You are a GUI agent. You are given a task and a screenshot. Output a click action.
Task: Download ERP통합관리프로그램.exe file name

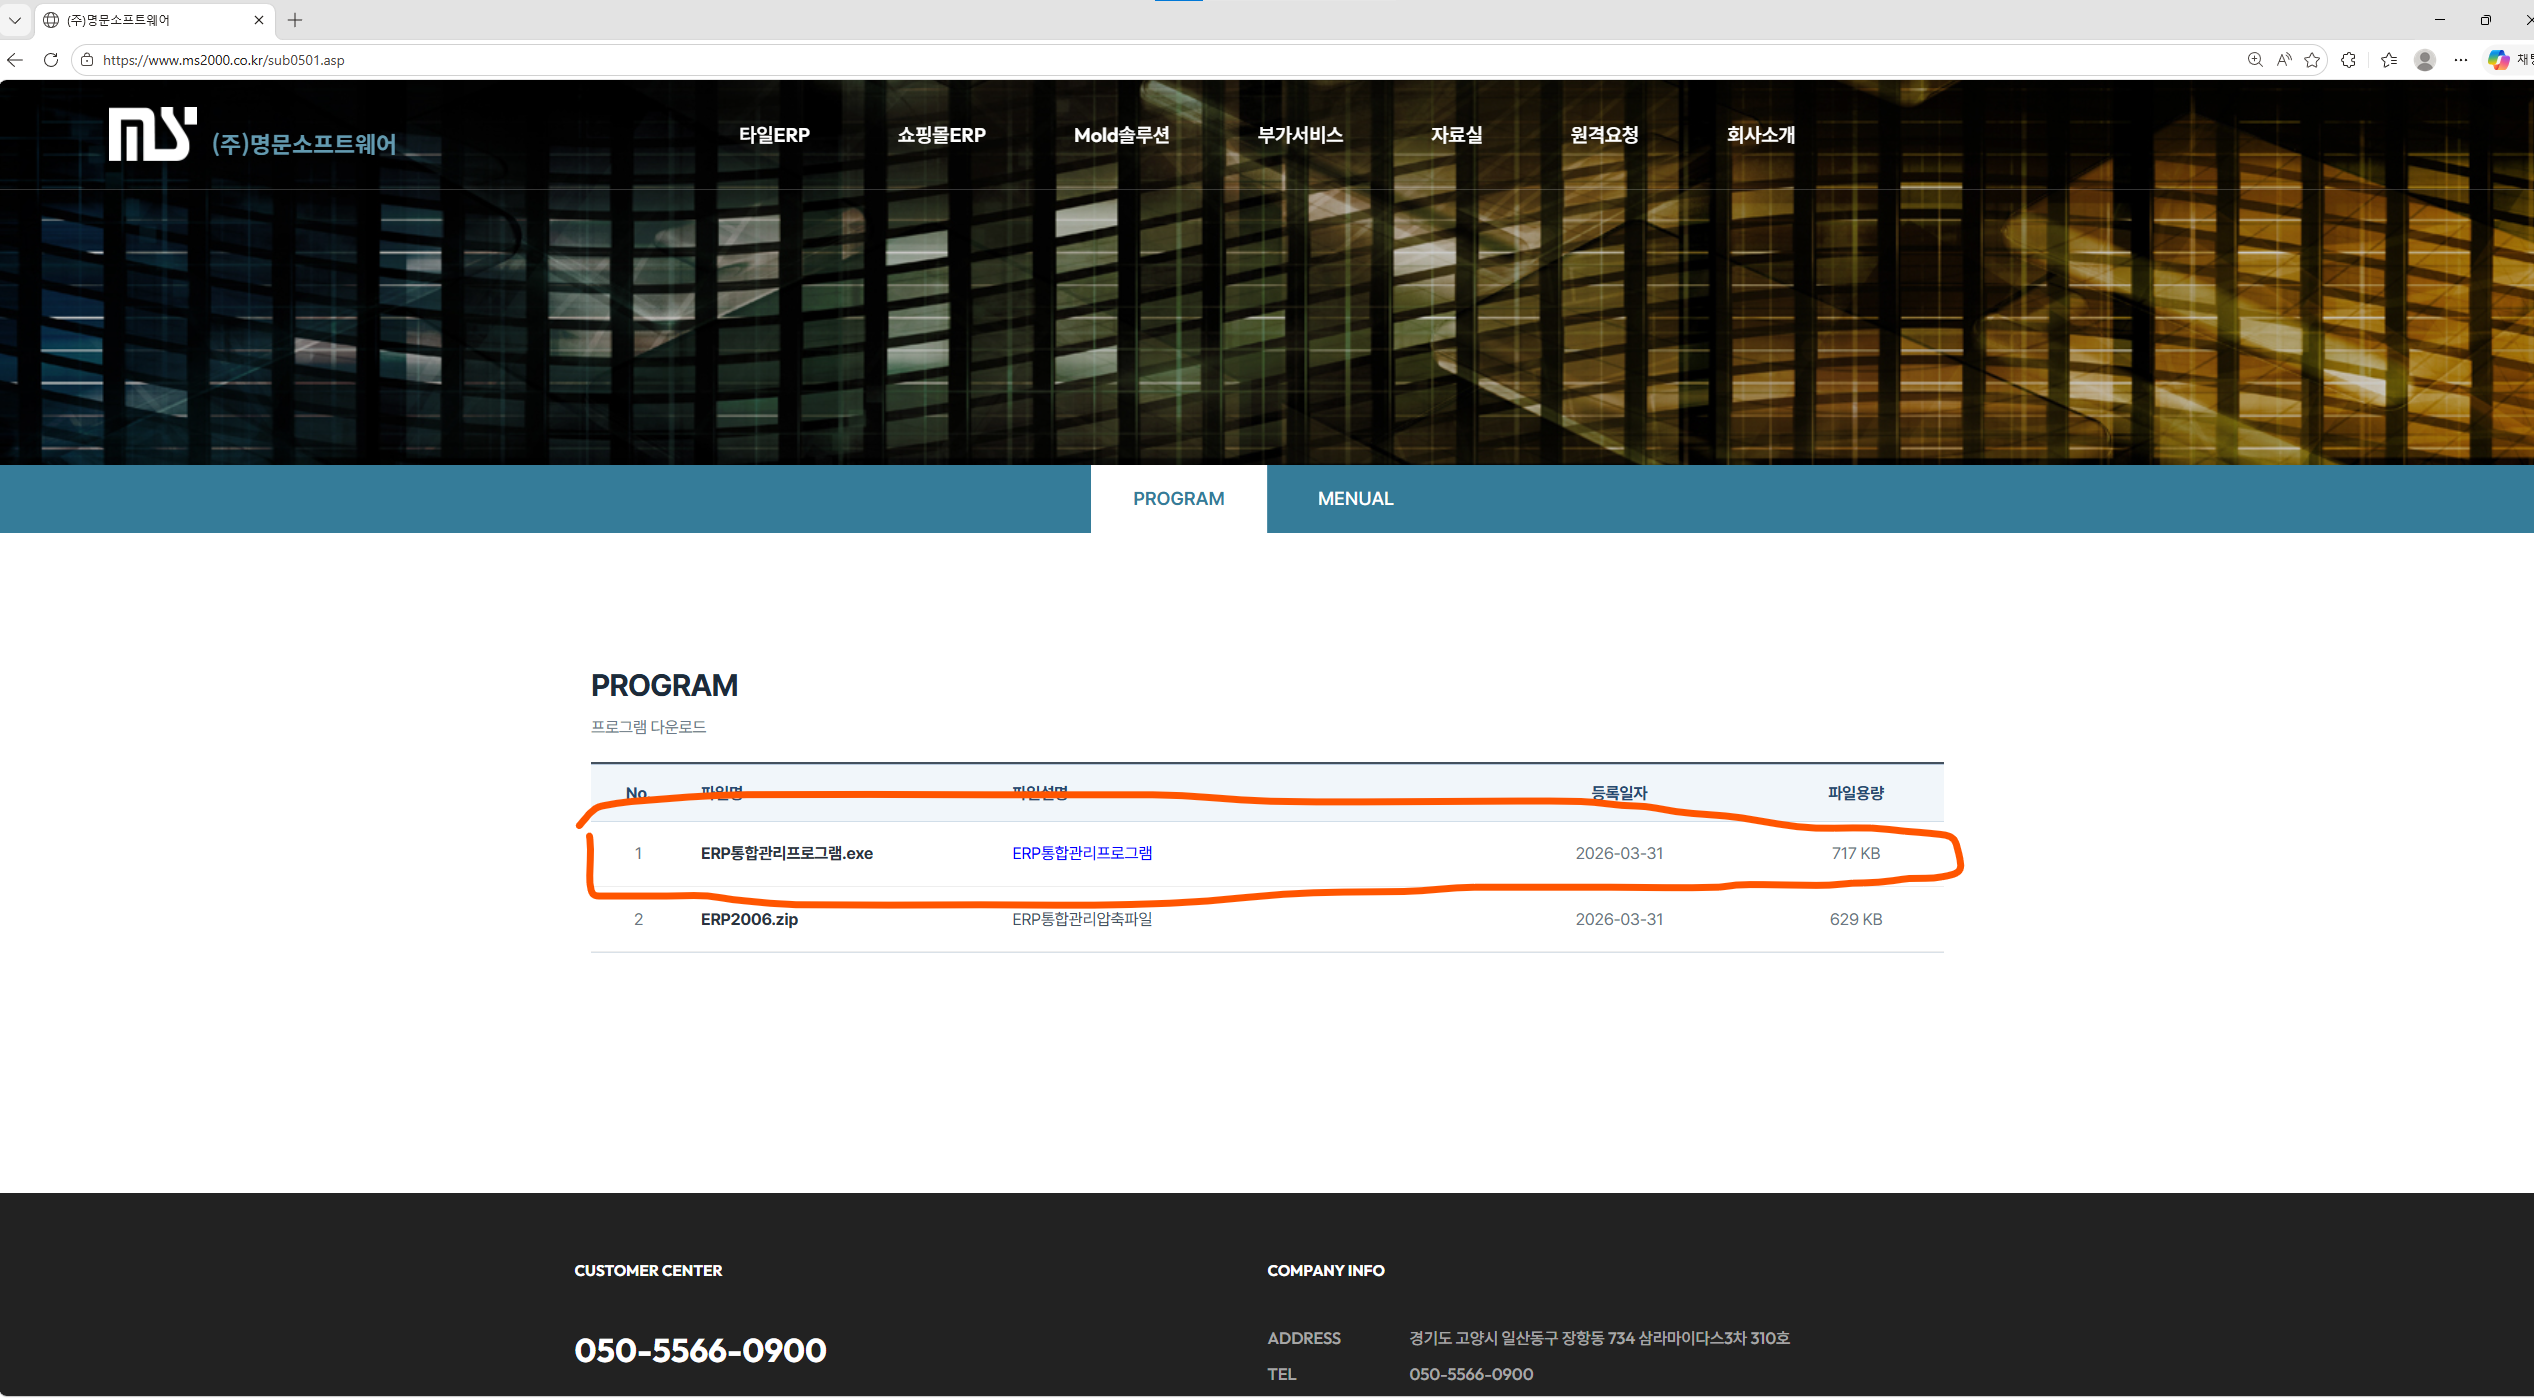786,853
